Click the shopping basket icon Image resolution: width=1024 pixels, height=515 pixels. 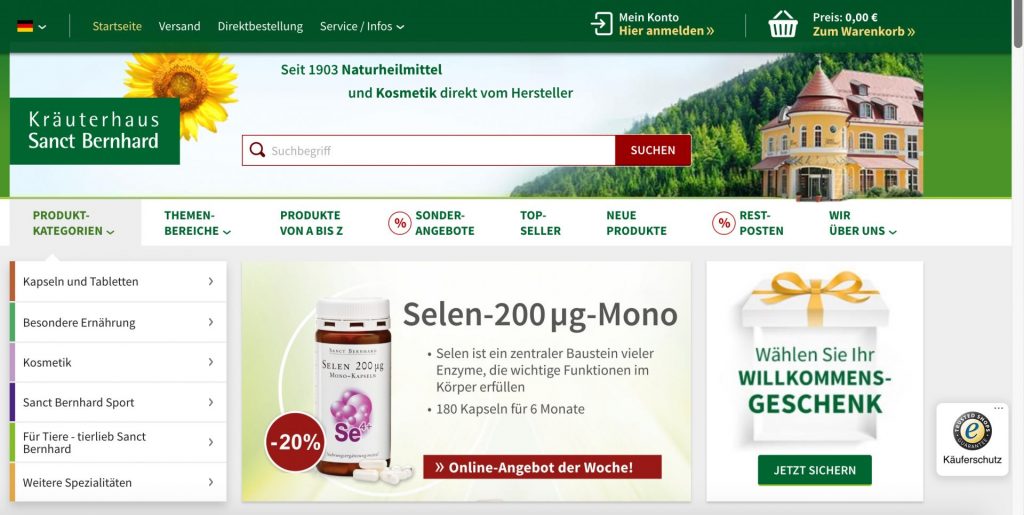coord(783,25)
